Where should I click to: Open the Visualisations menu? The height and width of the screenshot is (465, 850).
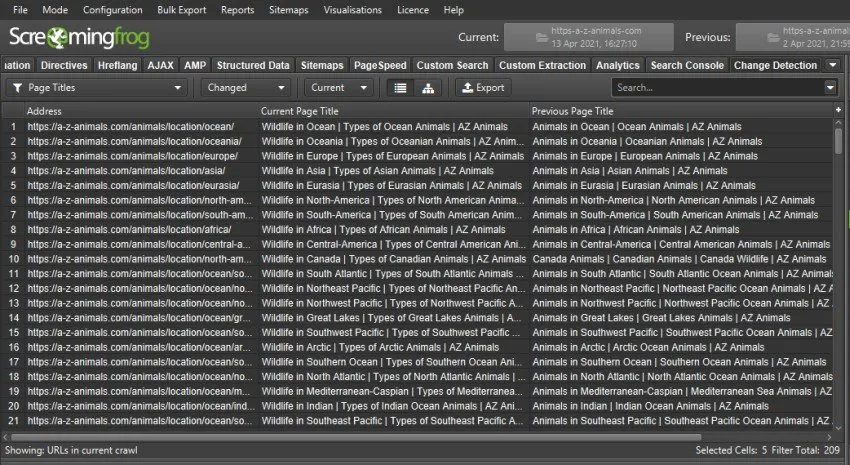pyautogui.click(x=338, y=9)
